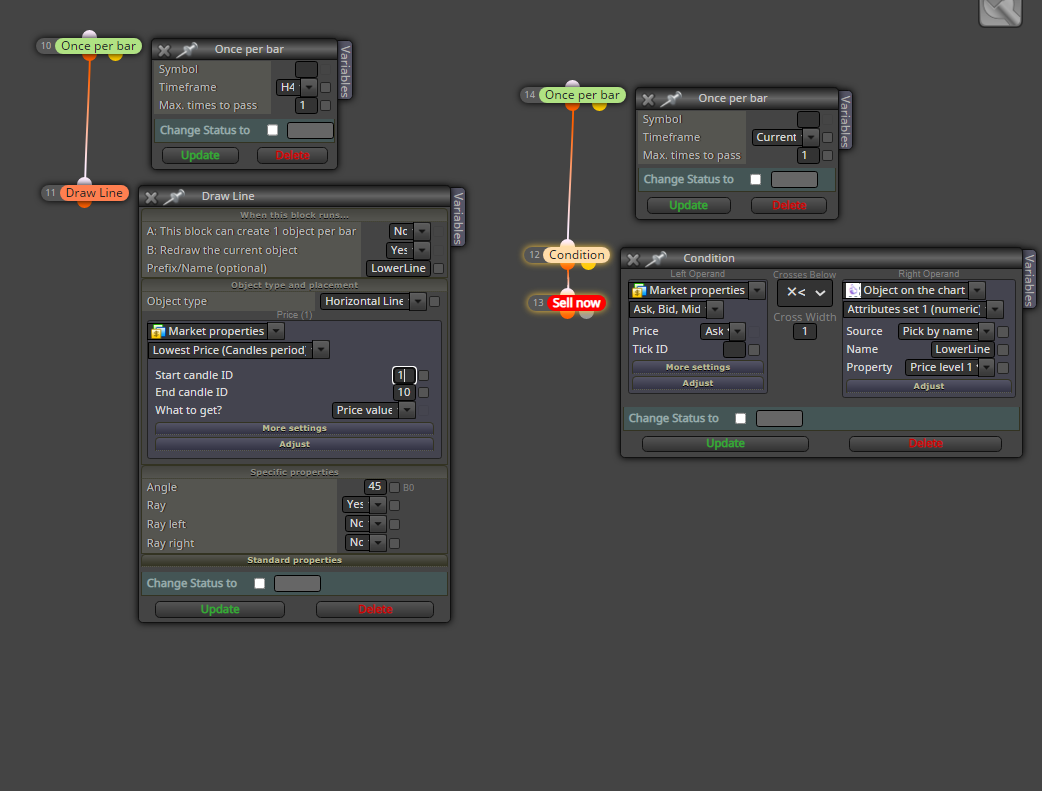The width and height of the screenshot is (1042, 791).
Task: Click the status color field in H4 Once per bar
Action: 310,130
